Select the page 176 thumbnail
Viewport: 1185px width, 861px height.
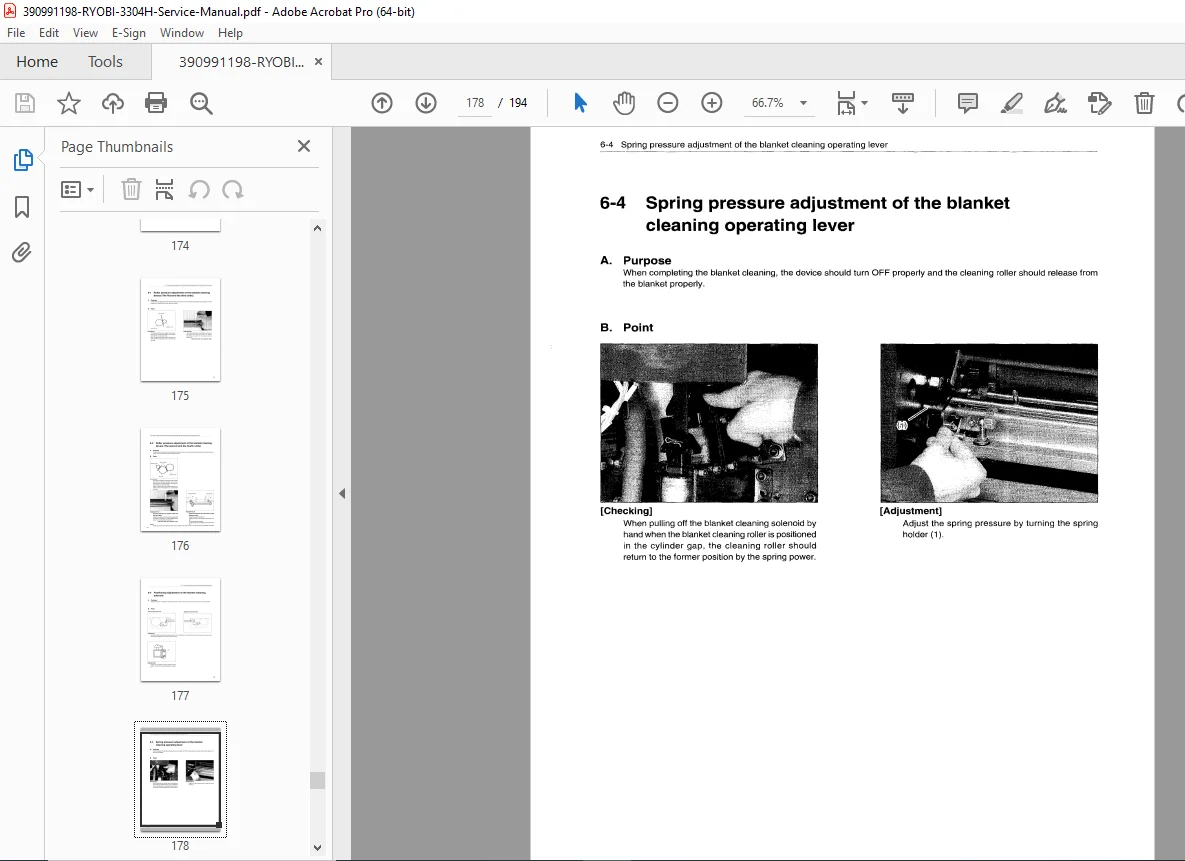click(x=181, y=479)
